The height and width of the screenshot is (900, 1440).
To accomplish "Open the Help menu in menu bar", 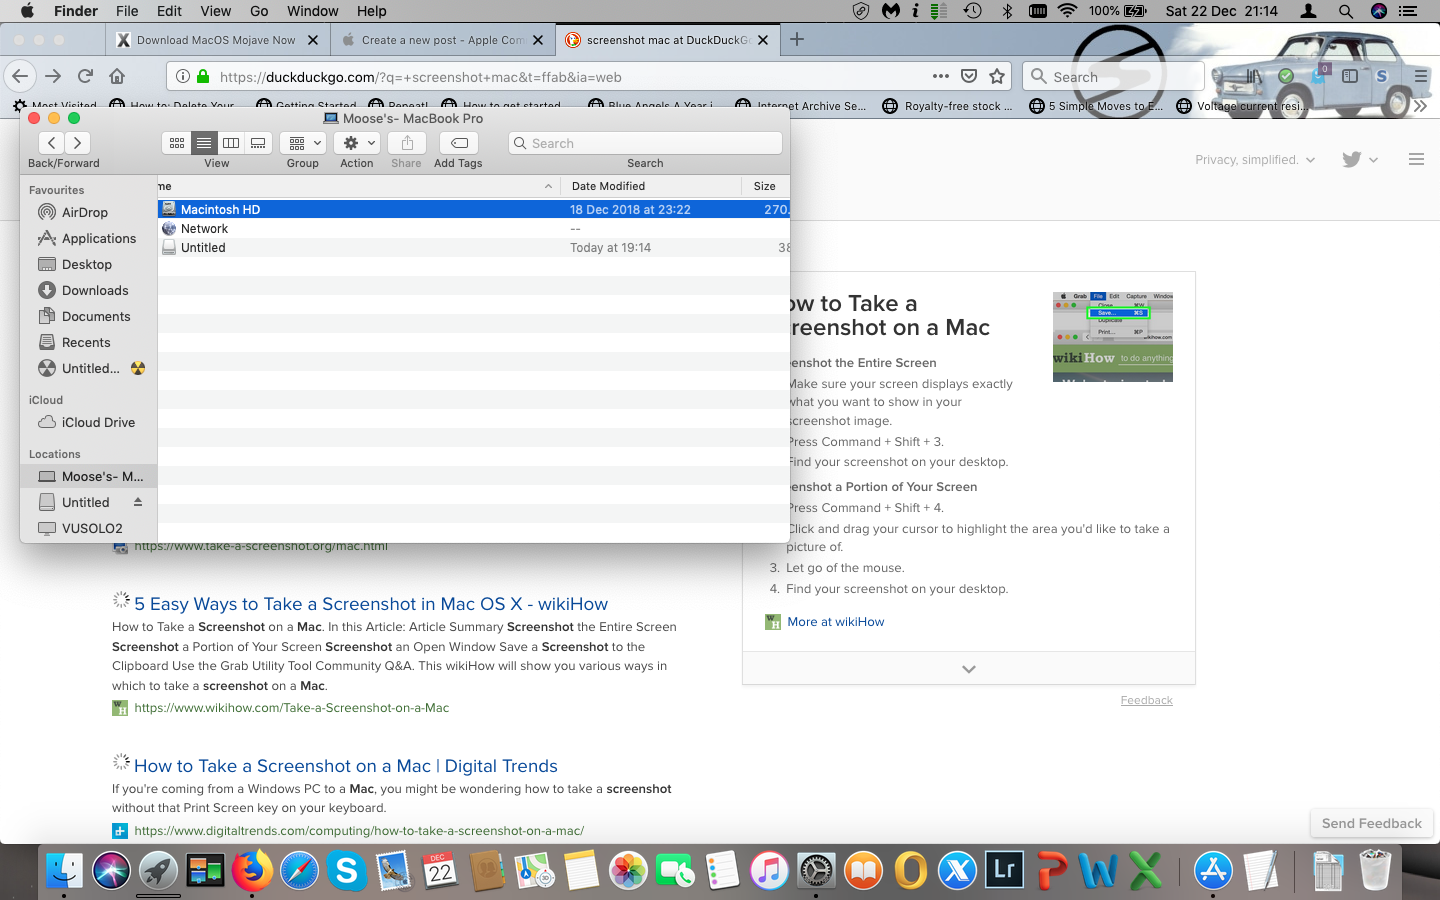I will (372, 11).
